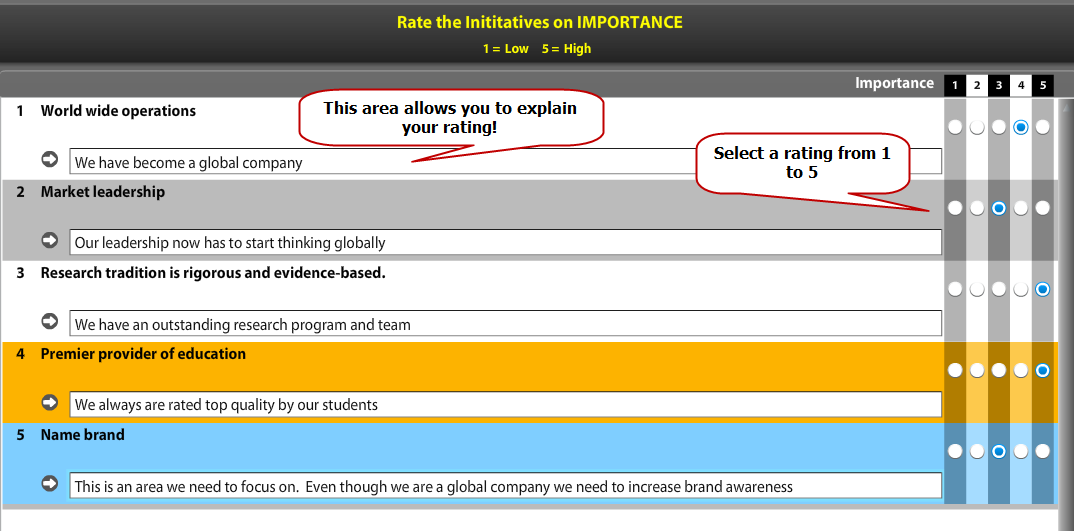Choose rating 2 for Premier provider of education
This screenshot has width=1074, height=531.
[x=977, y=370]
